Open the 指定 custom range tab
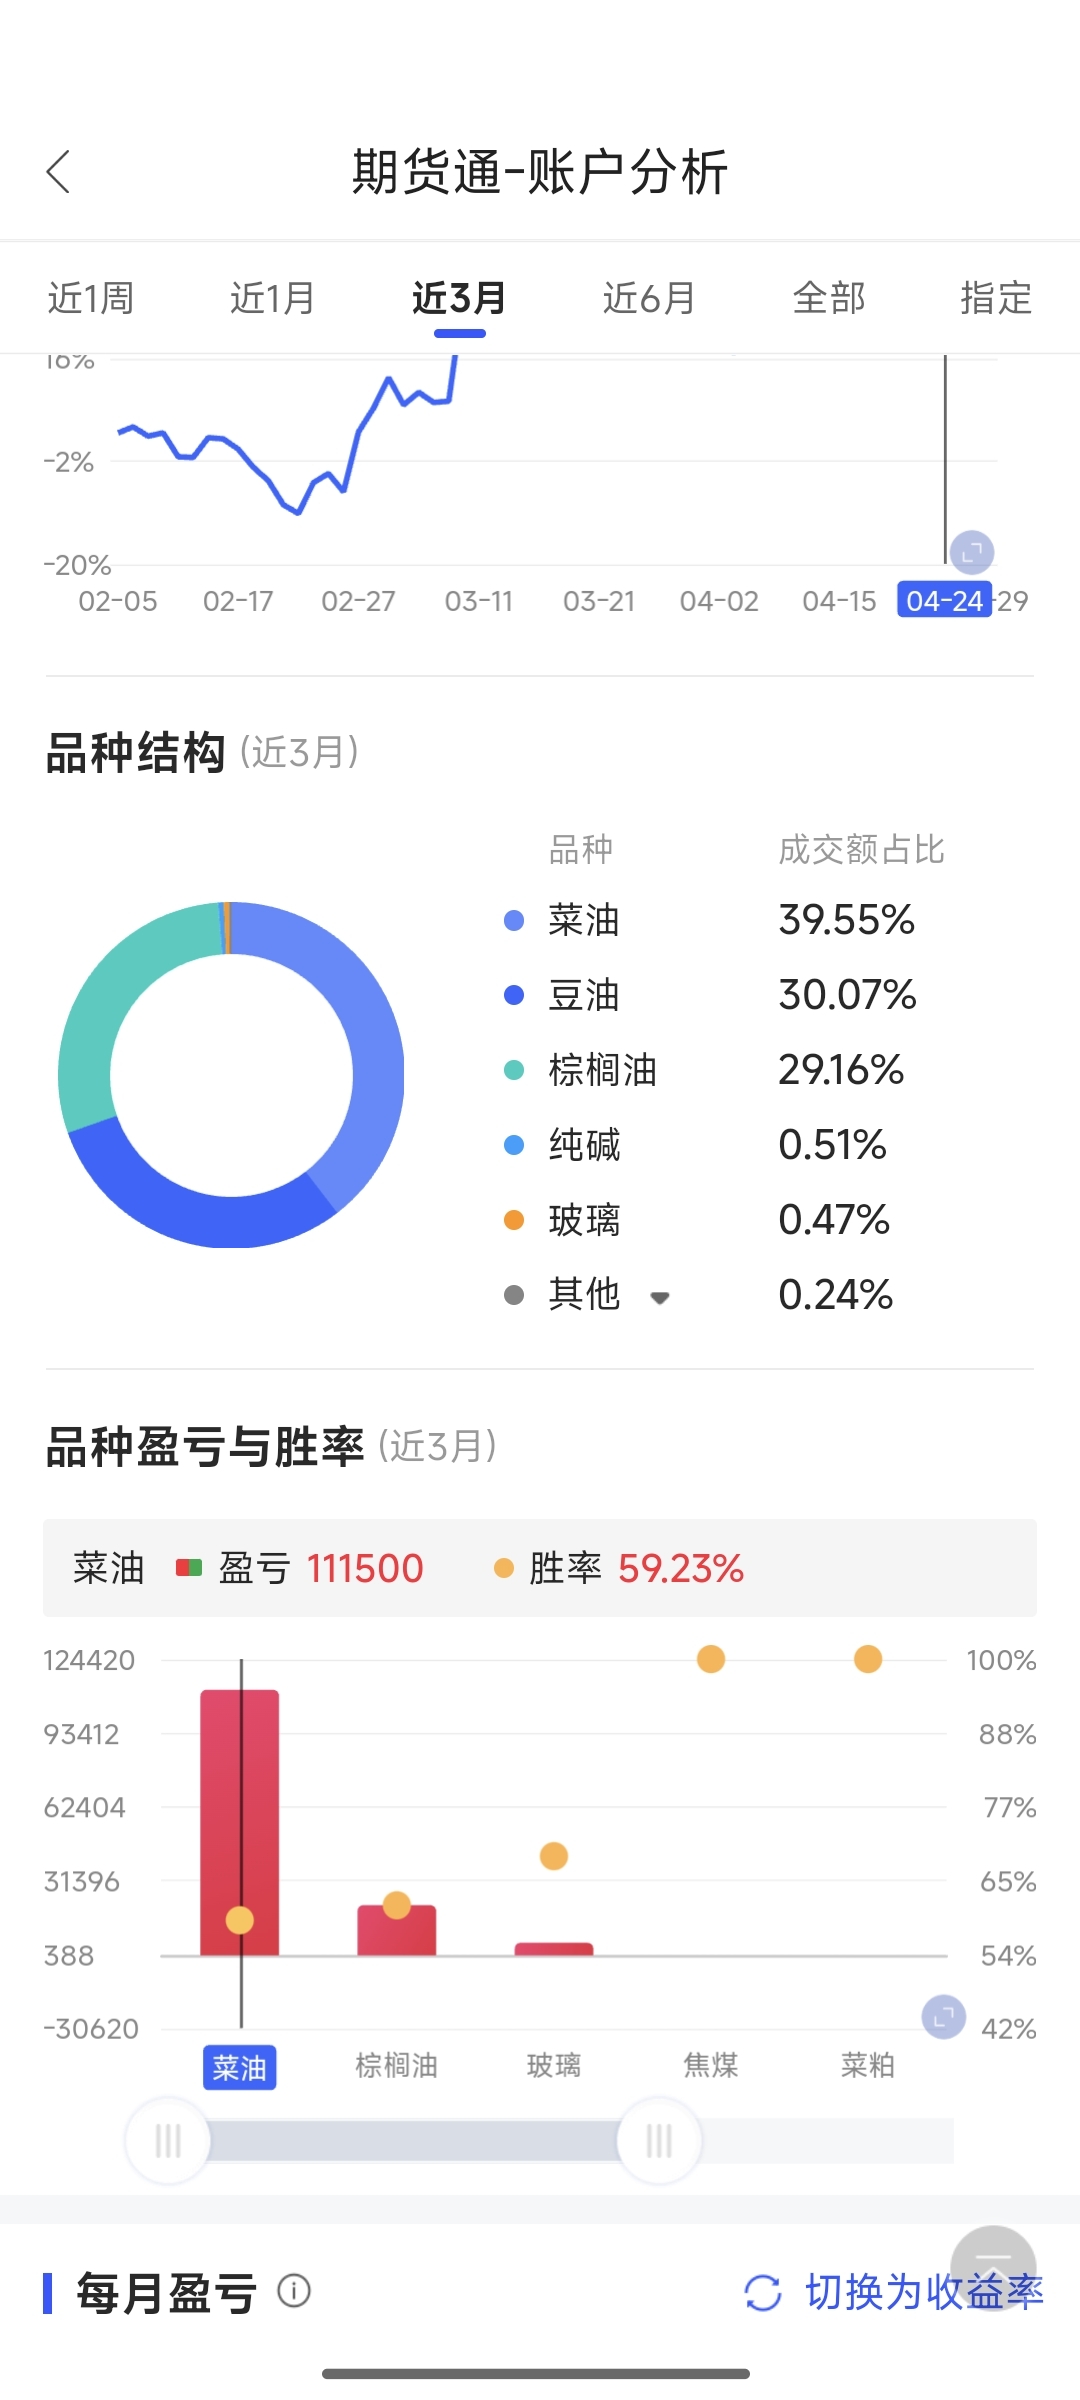 (996, 298)
